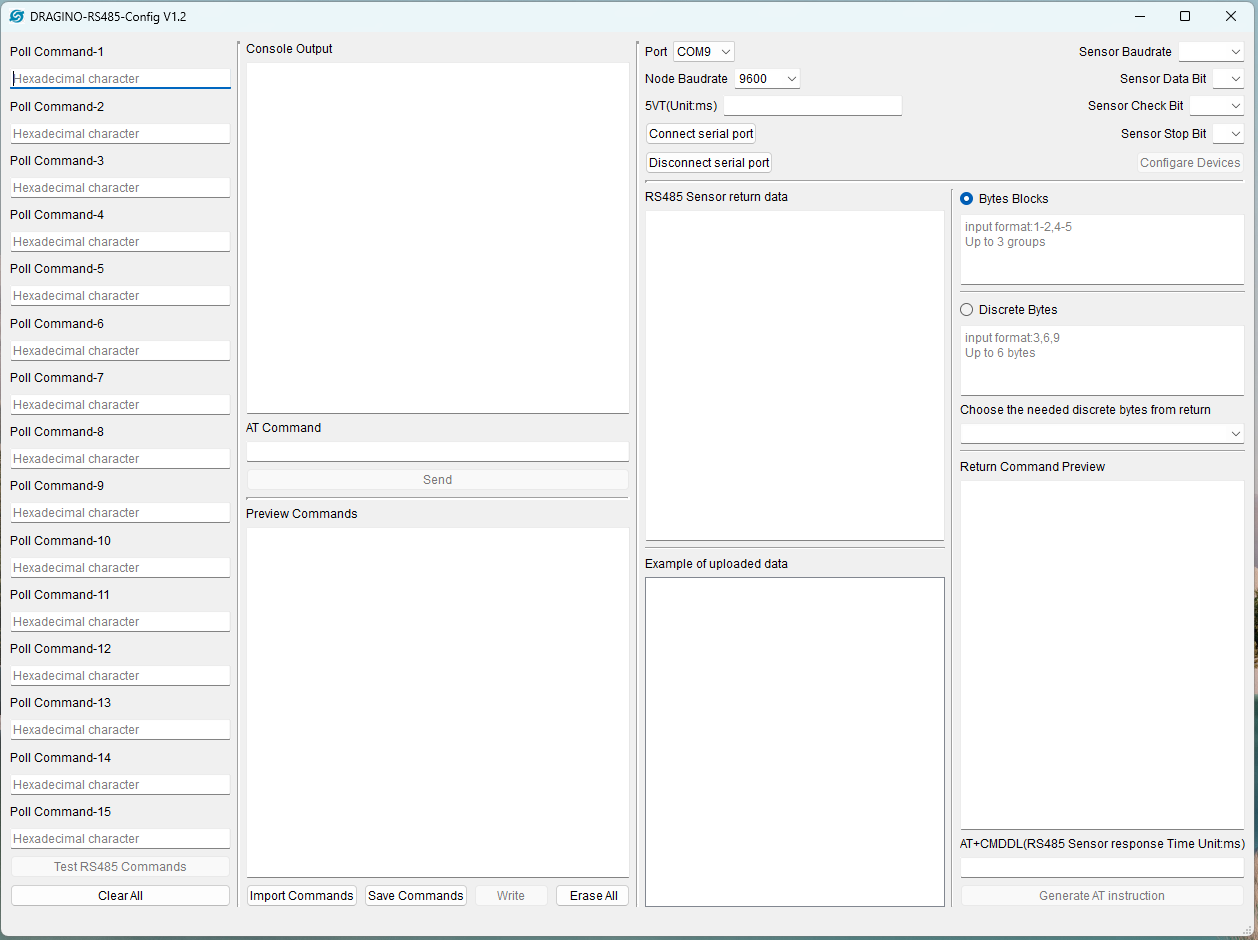This screenshot has width=1258, height=940.
Task: Select the Bytes Blocks radio button
Action: [x=966, y=199]
